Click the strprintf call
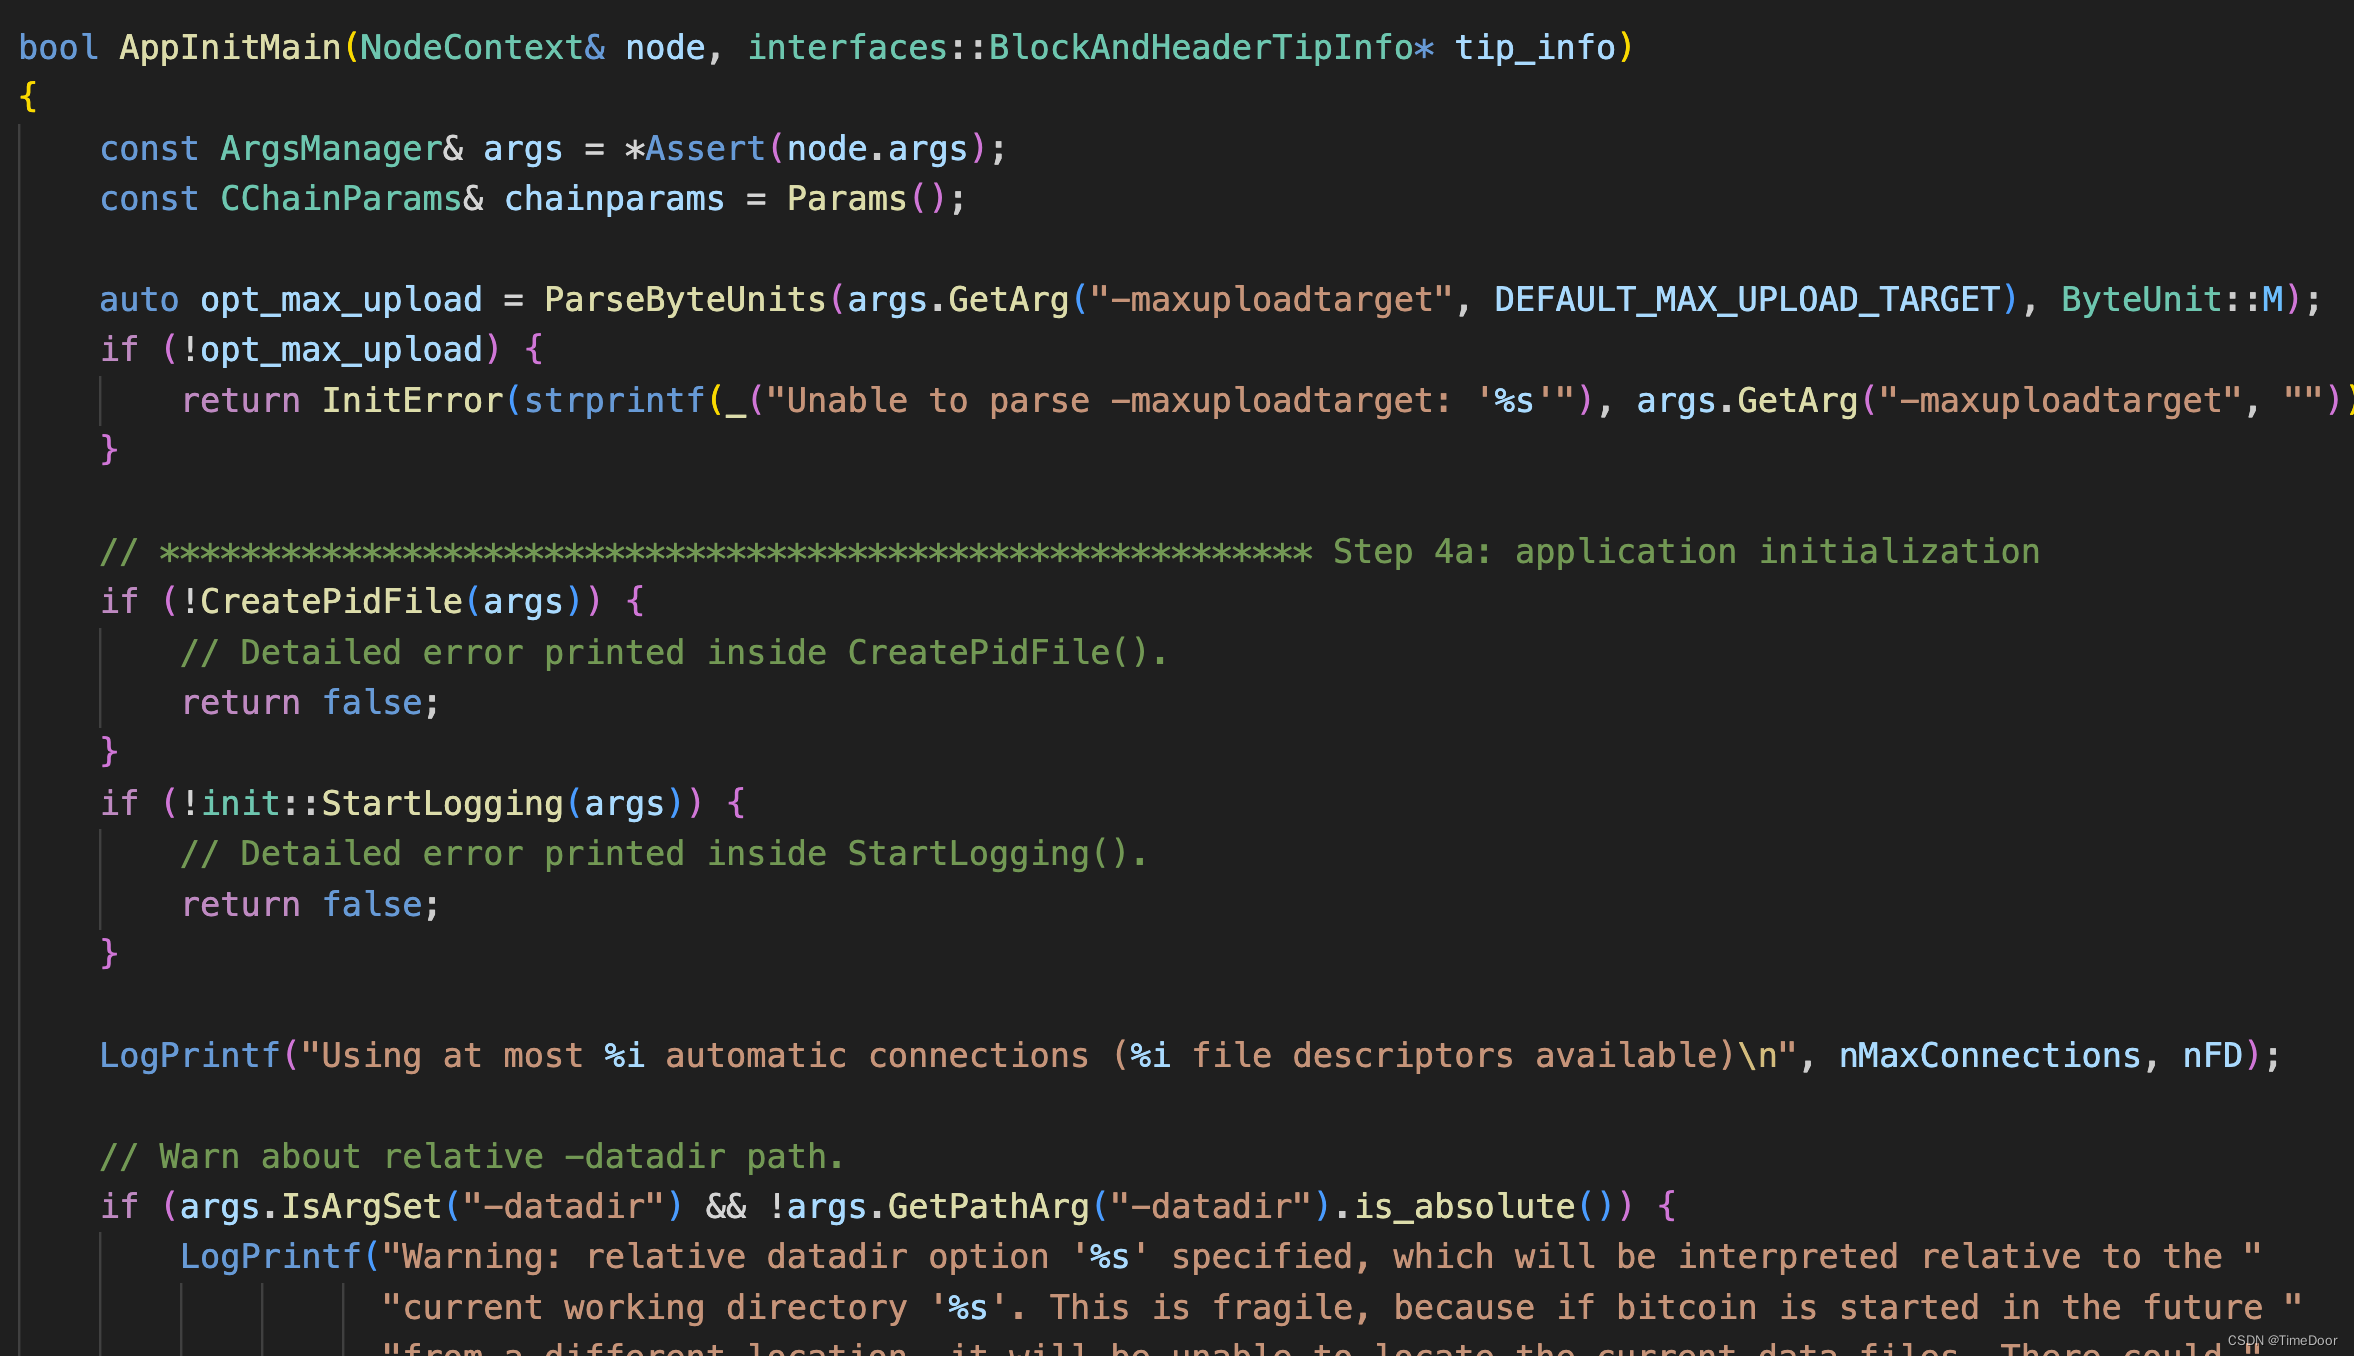The image size is (2354, 1356). coord(614,400)
